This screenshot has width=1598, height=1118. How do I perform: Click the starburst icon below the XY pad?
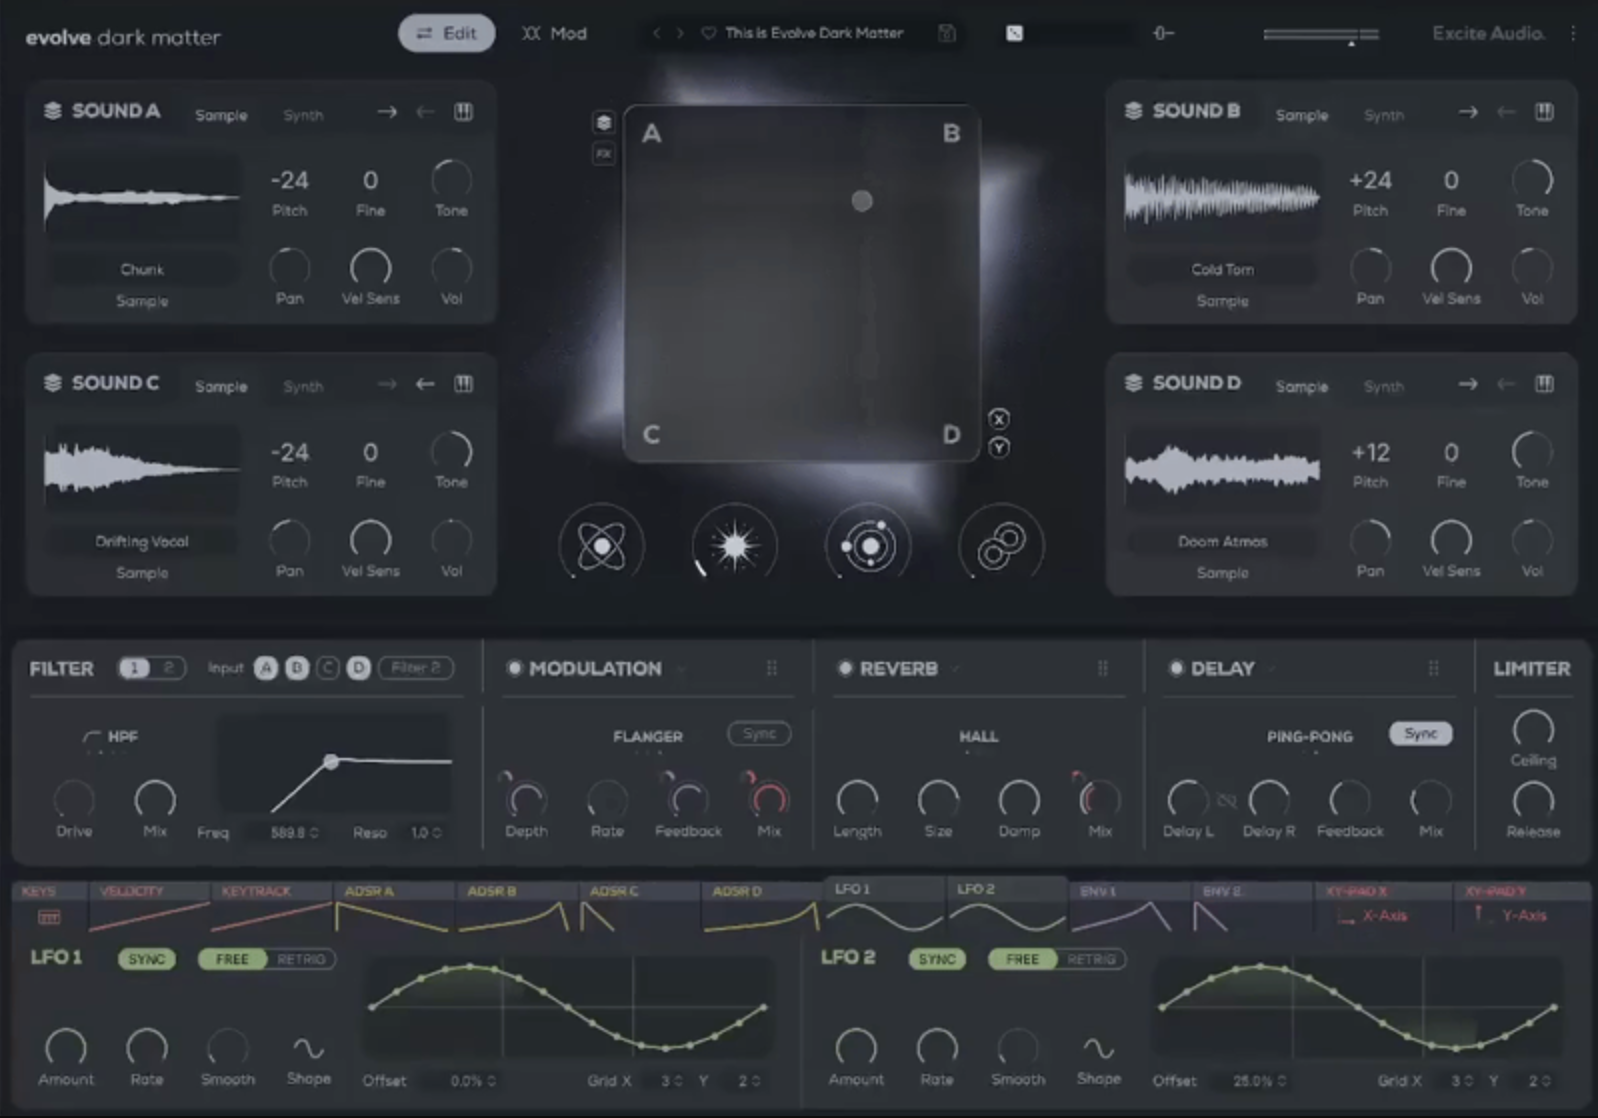point(734,546)
